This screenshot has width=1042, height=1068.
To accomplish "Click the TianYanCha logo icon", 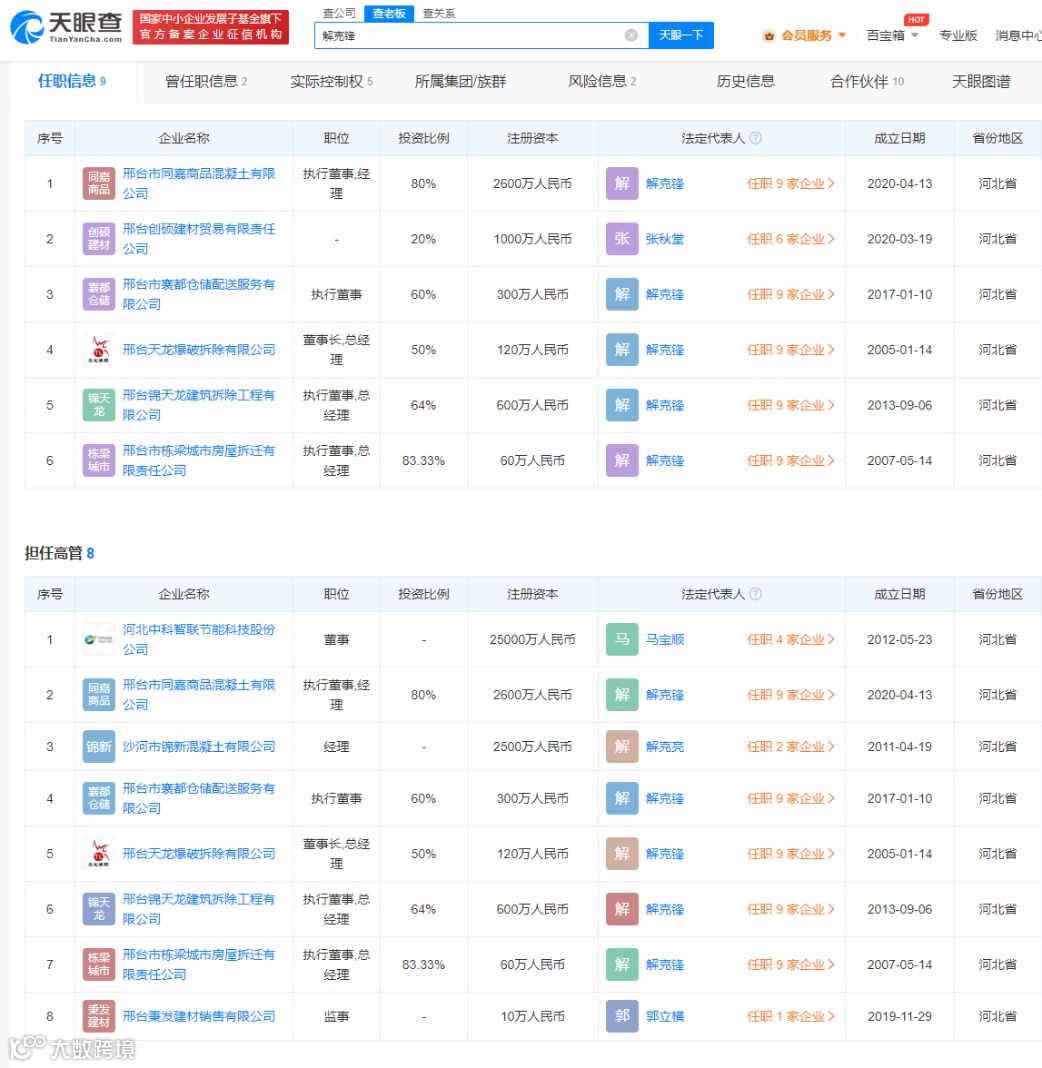I will (x=27, y=27).
